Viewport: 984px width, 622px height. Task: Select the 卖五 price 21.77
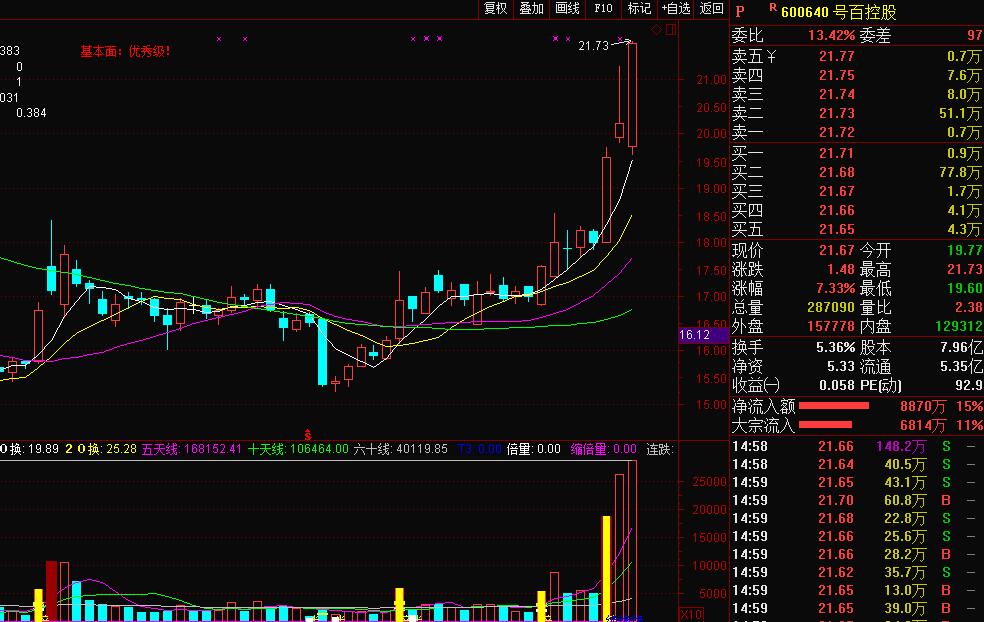click(837, 56)
